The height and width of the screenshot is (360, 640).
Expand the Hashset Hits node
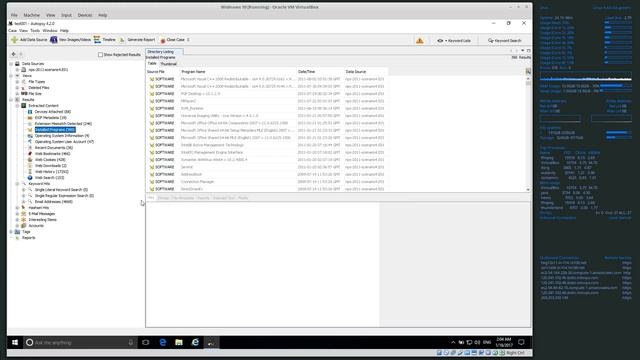tap(17, 208)
